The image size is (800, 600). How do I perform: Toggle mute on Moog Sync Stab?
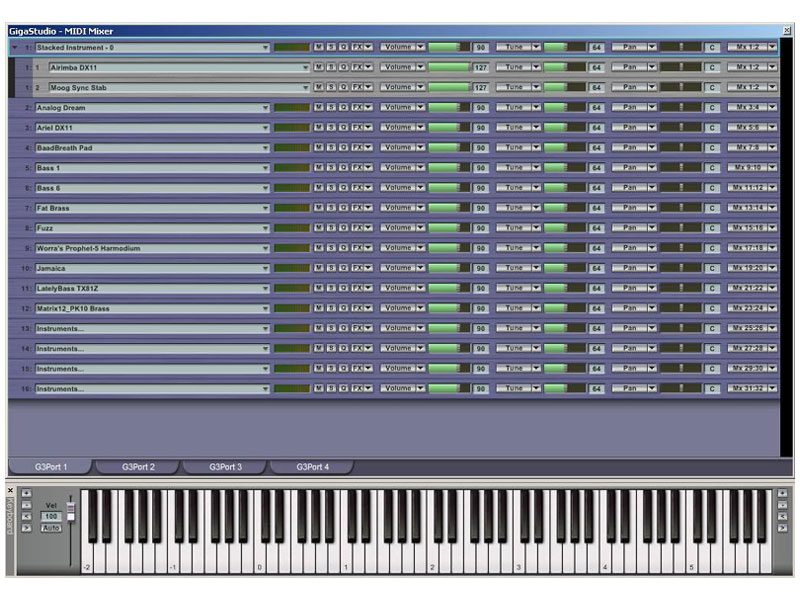click(x=319, y=87)
